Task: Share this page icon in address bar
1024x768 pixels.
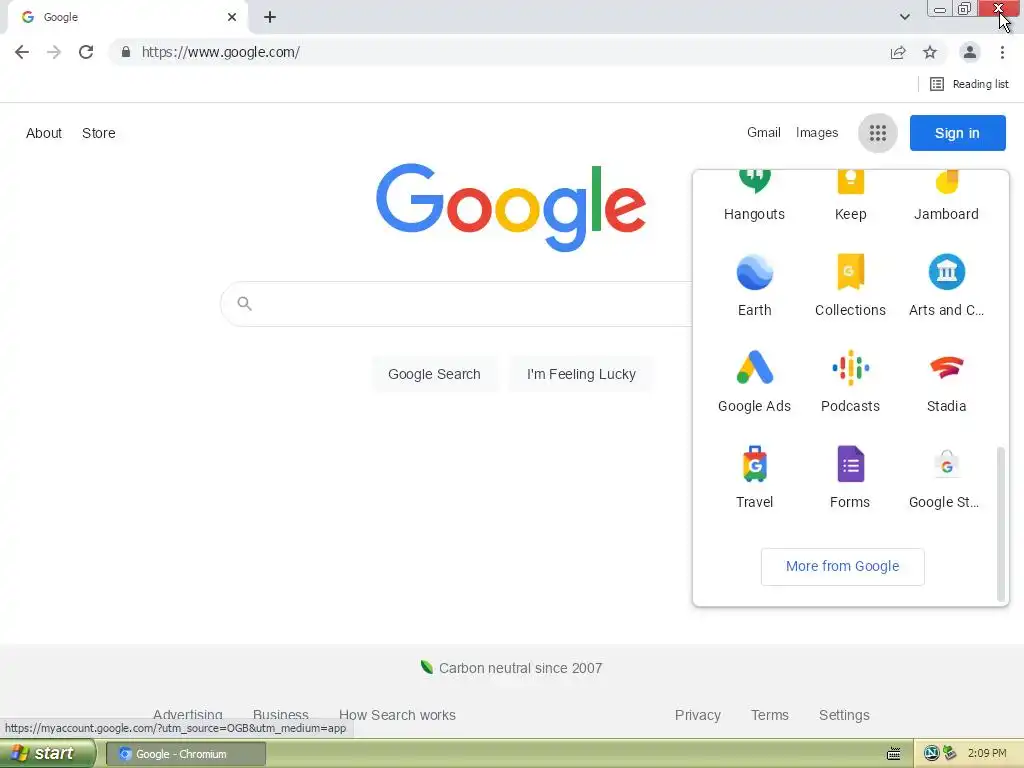Action: (x=898, y=52)
